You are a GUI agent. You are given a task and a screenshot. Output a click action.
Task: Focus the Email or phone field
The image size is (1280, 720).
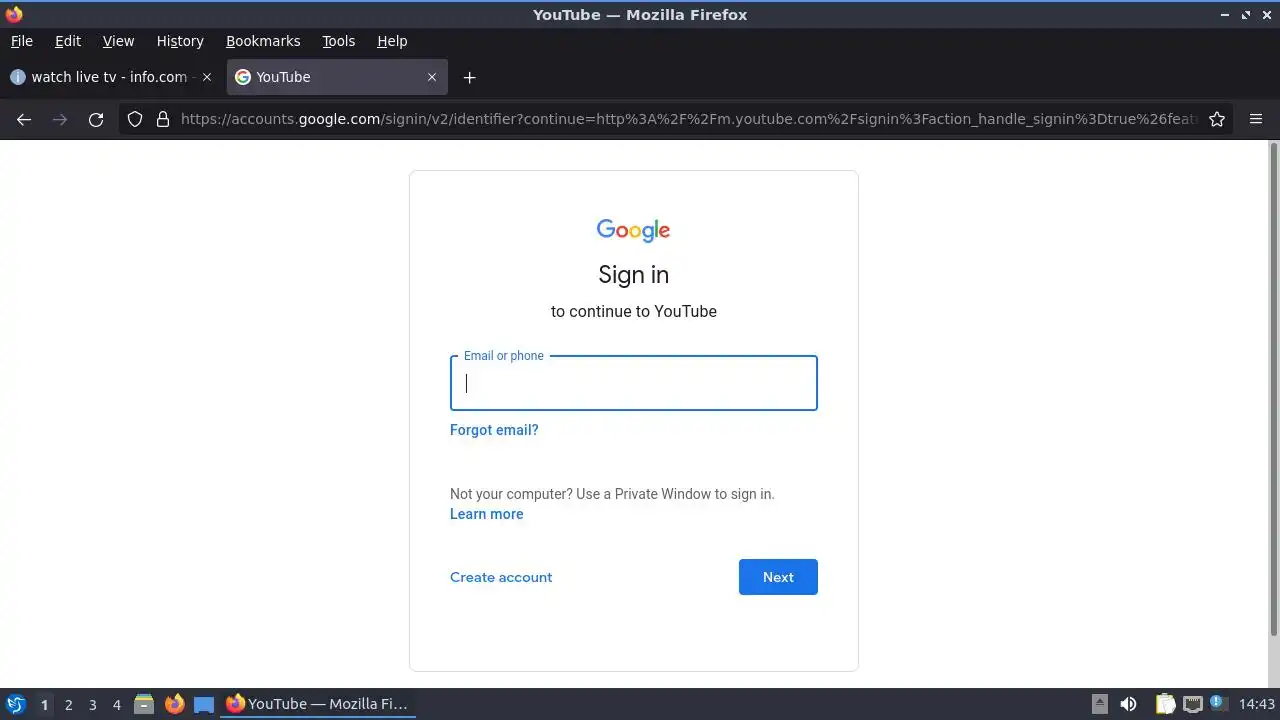(x=634, y=383)
